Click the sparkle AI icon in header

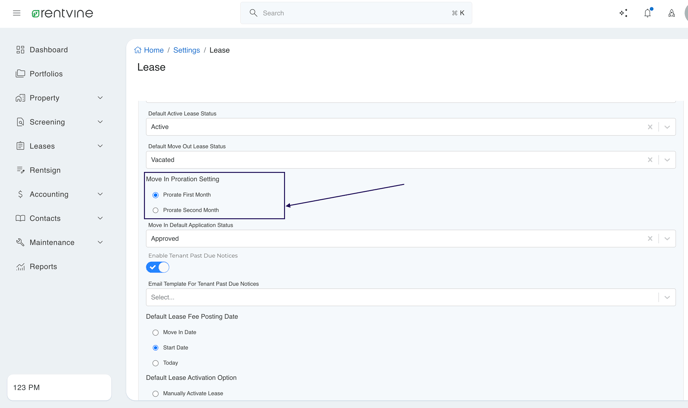(624, 13)
